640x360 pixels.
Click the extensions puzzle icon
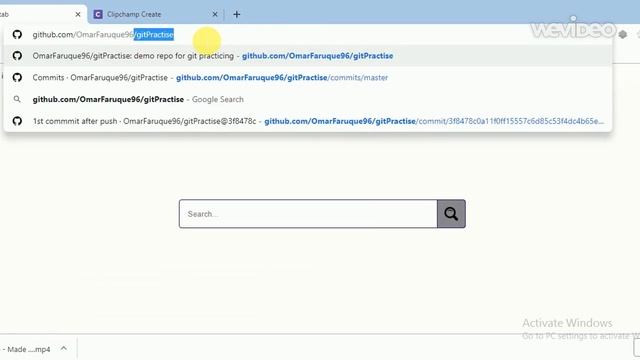click(622, 35)
